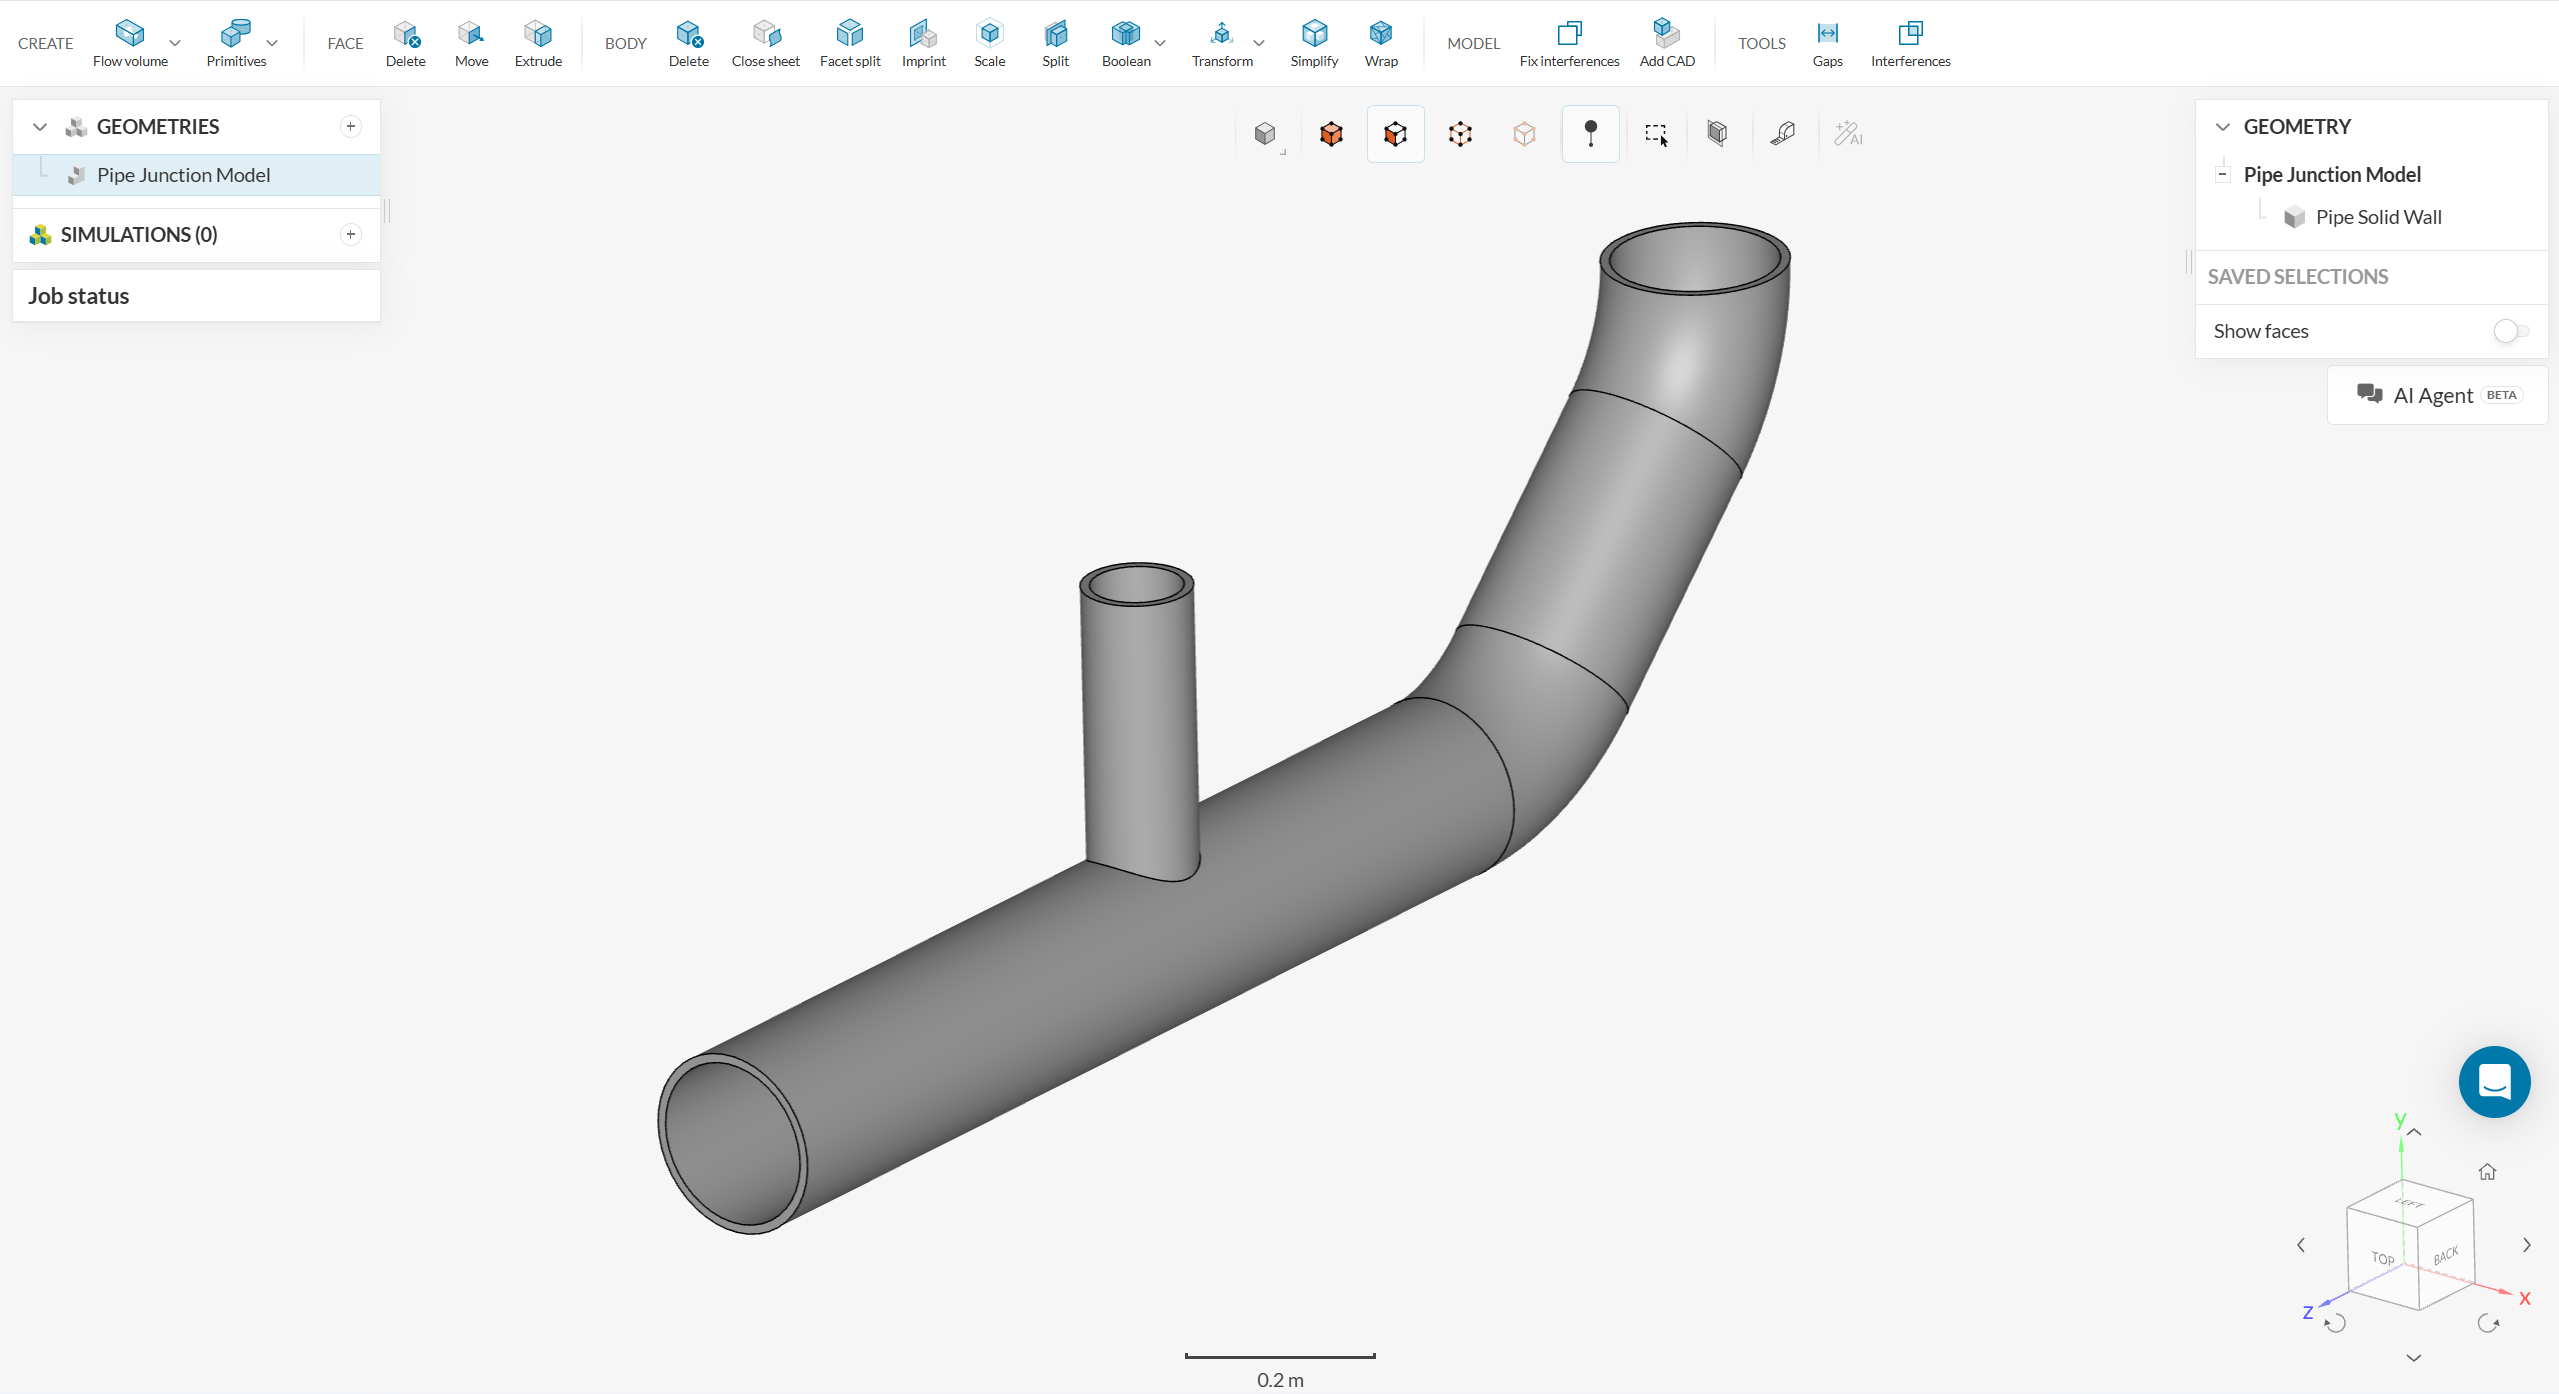Add a new simulation with plus button
2559x1394 pixels.
click(351, 234)
